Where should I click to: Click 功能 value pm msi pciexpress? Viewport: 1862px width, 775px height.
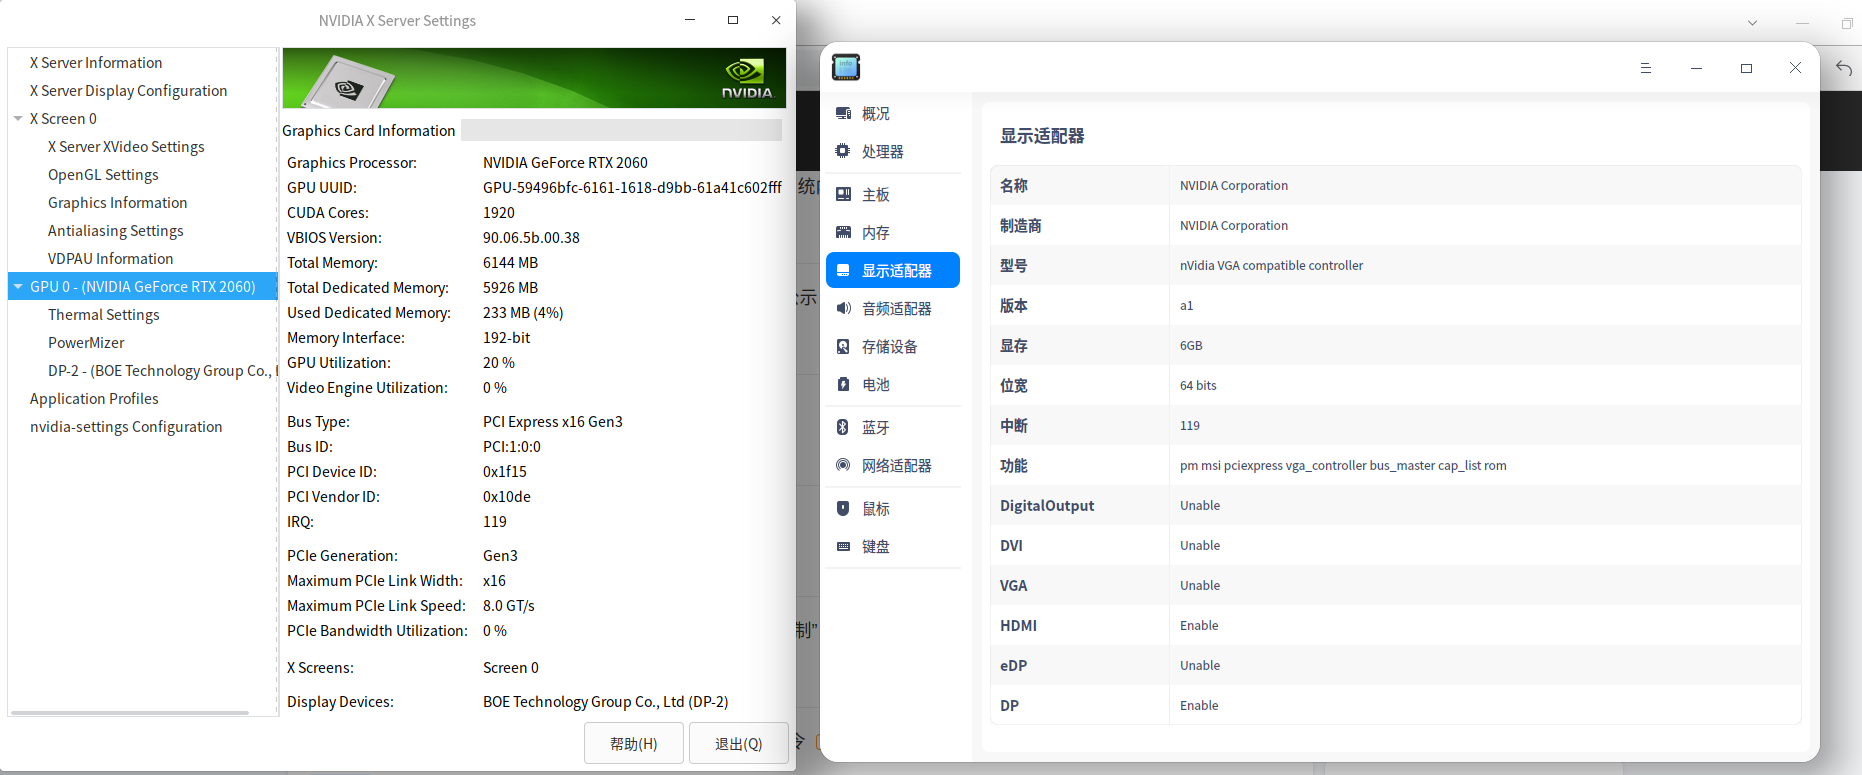point(1343,466)
